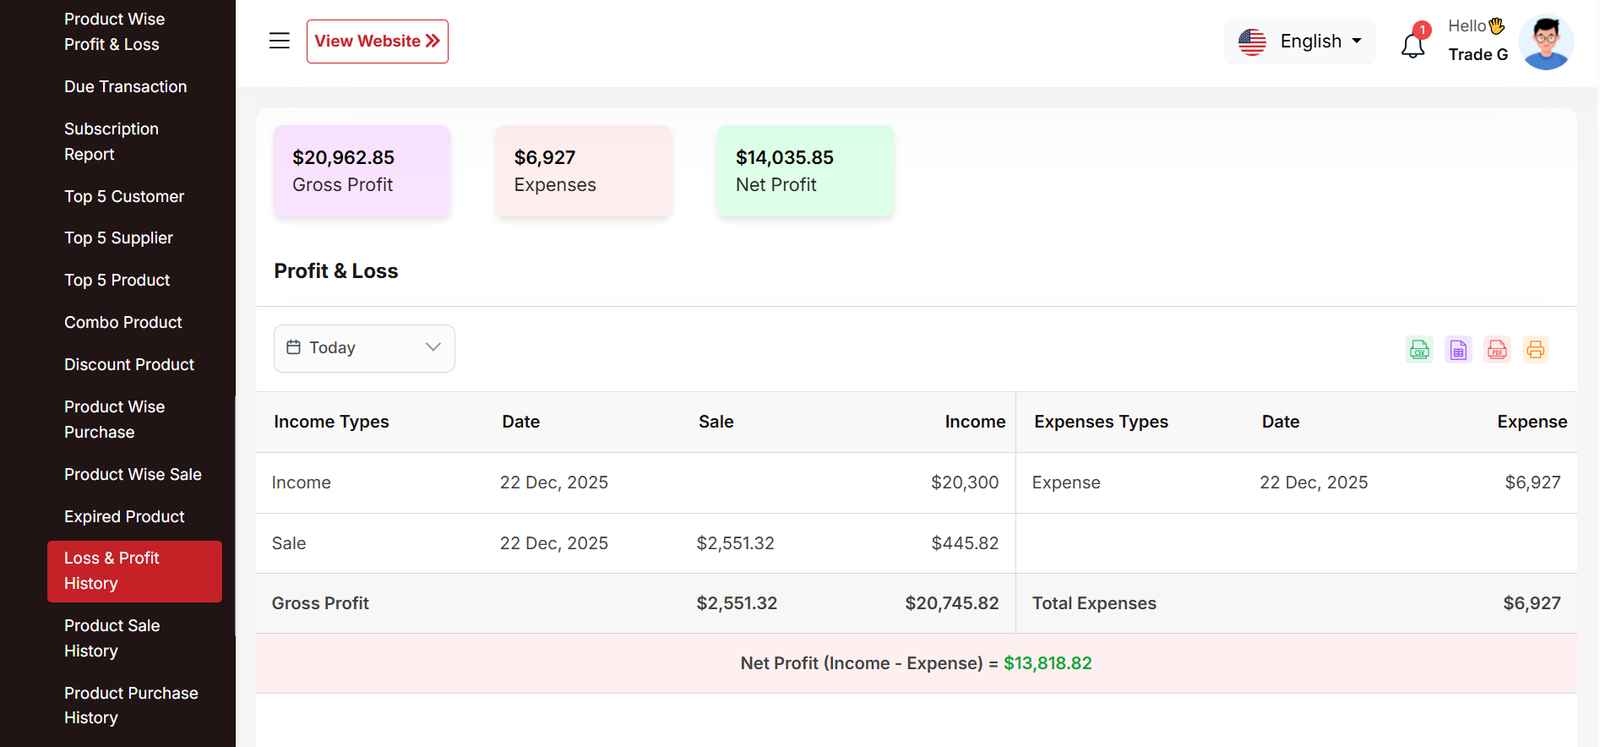
Task: Click the user profile avatar
Action: pos(1545,43)
